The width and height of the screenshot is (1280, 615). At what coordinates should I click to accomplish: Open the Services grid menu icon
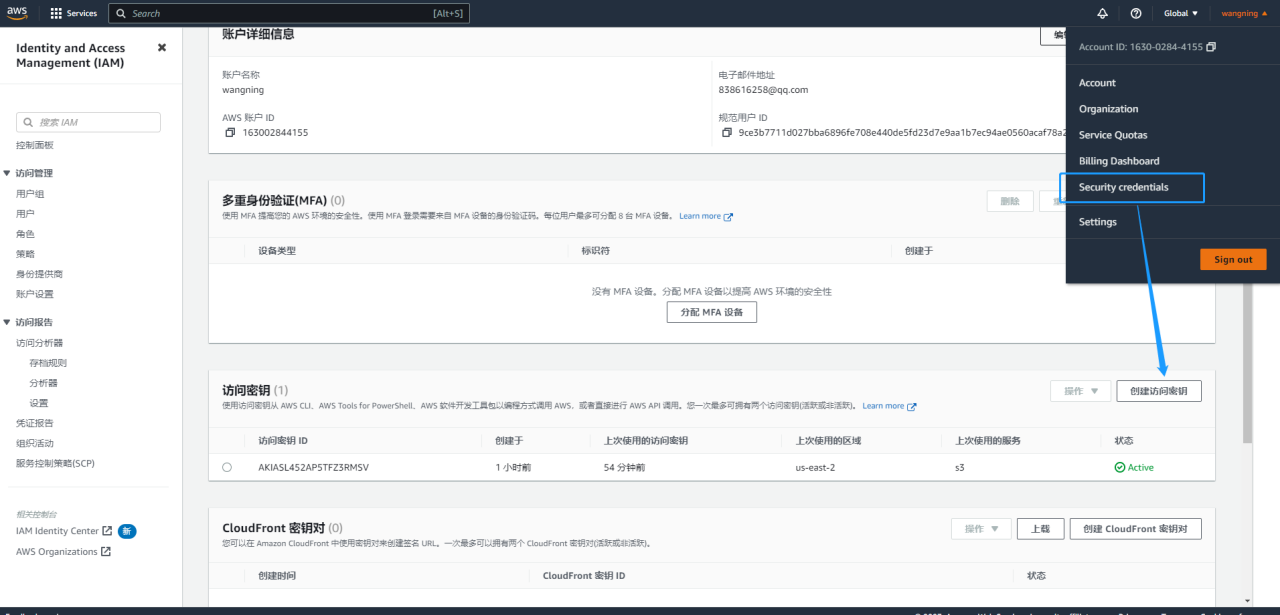56,14
